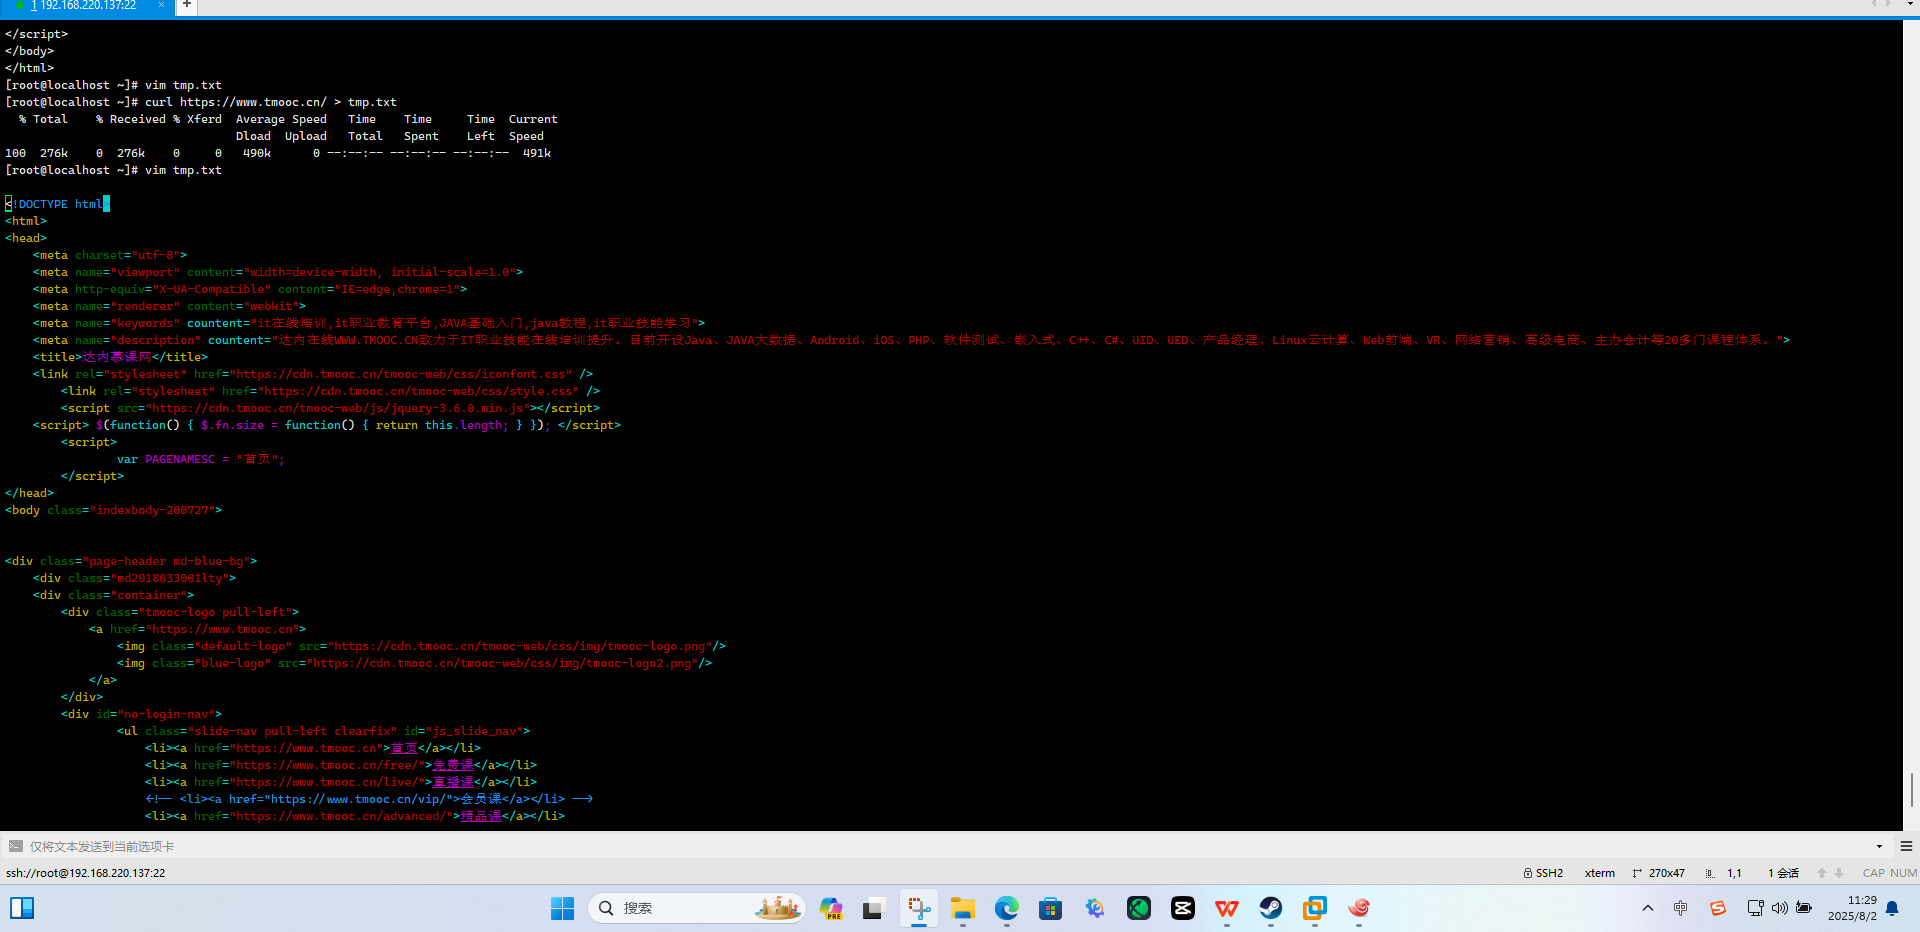The image size is (1920, 932).
Task: Add a new session tab with plus button
Action: click(187, 5)
